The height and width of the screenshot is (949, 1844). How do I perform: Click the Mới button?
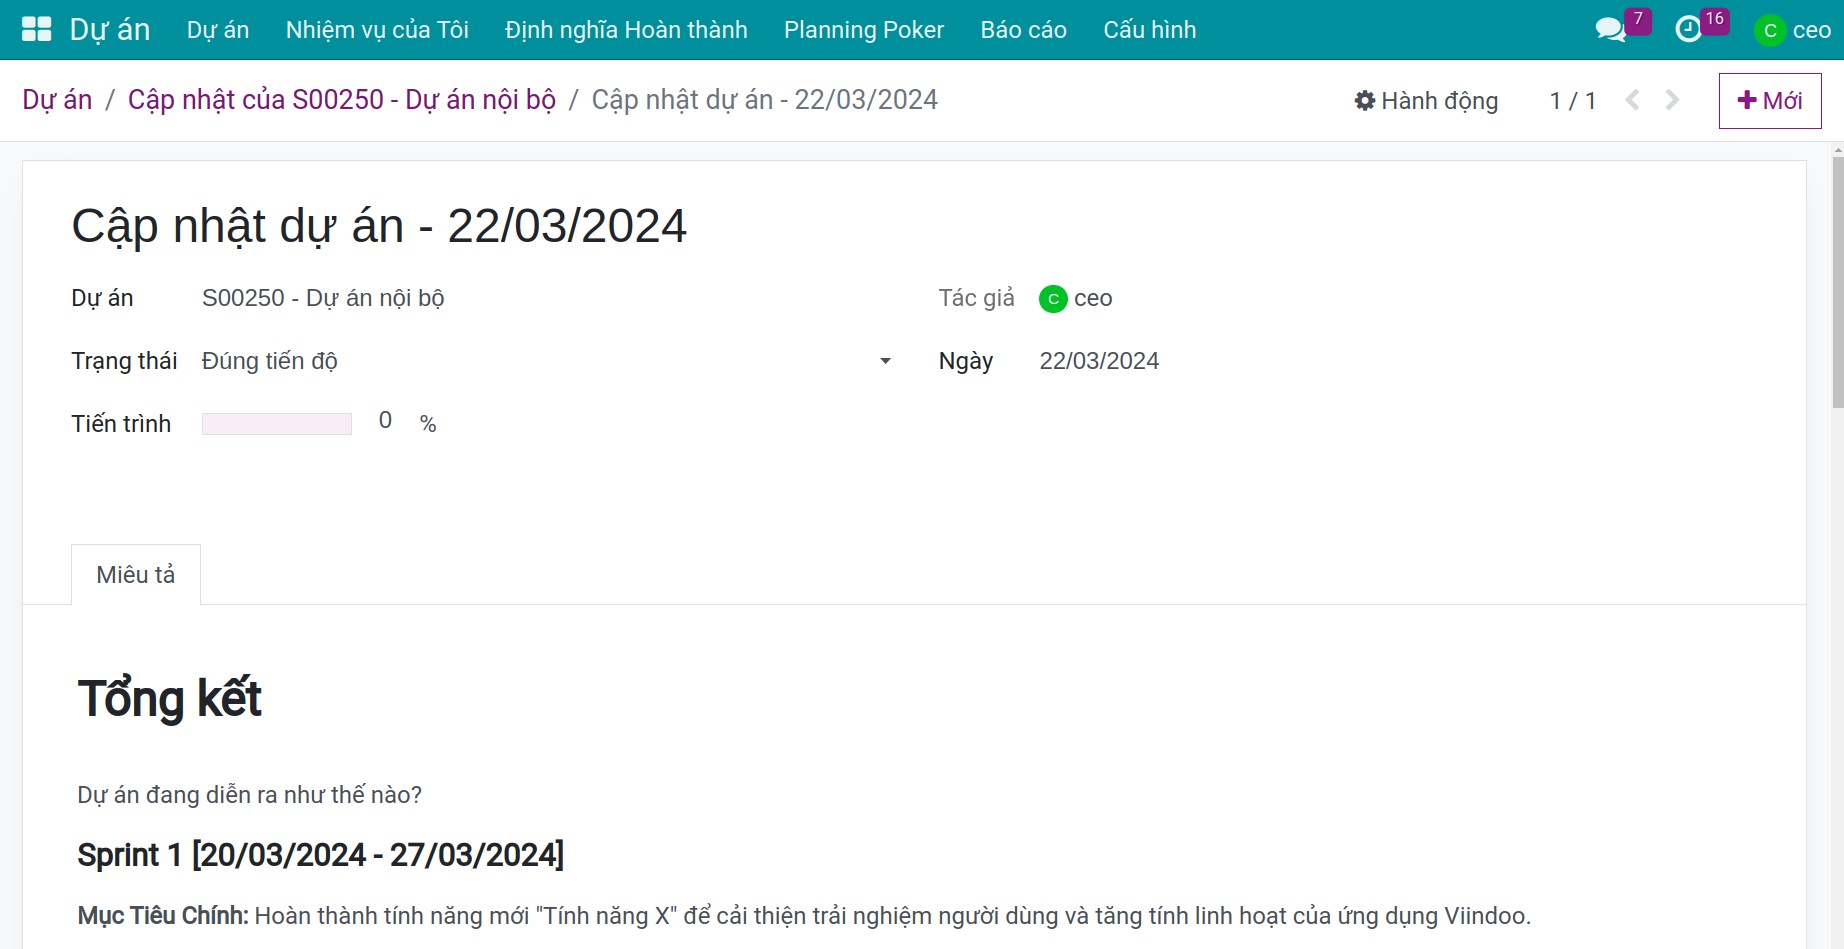(x=1770, y=101)
